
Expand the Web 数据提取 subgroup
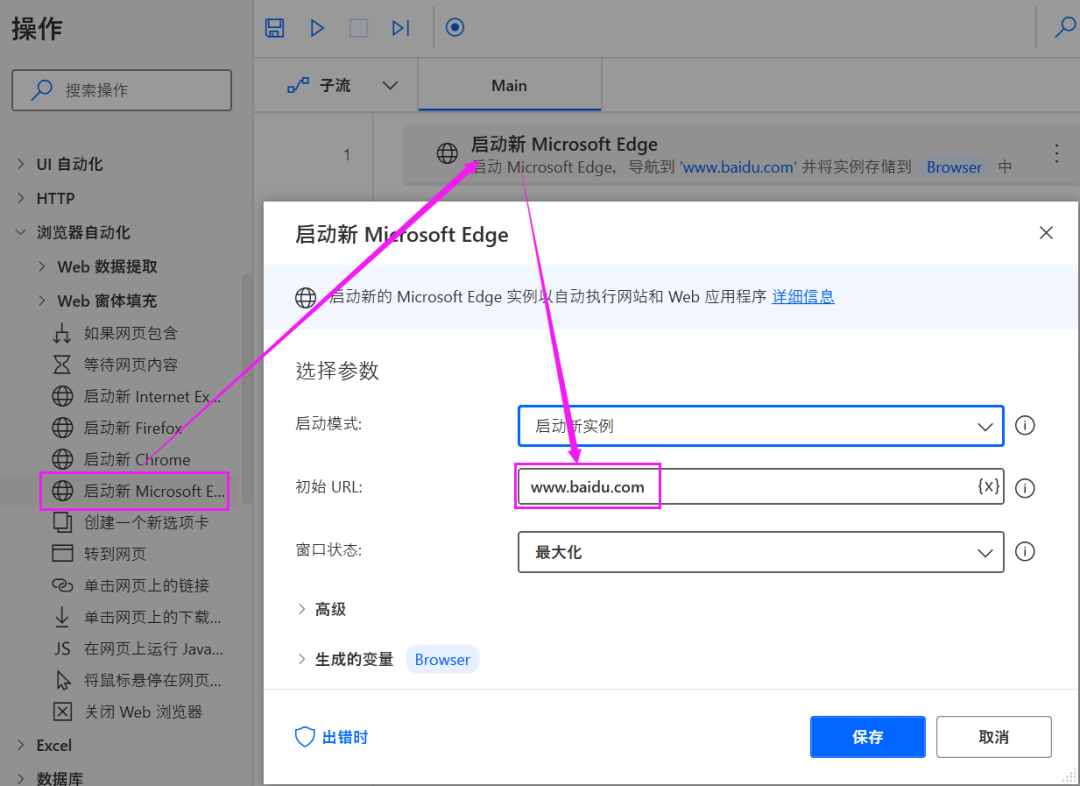click(x=41, y=267)
